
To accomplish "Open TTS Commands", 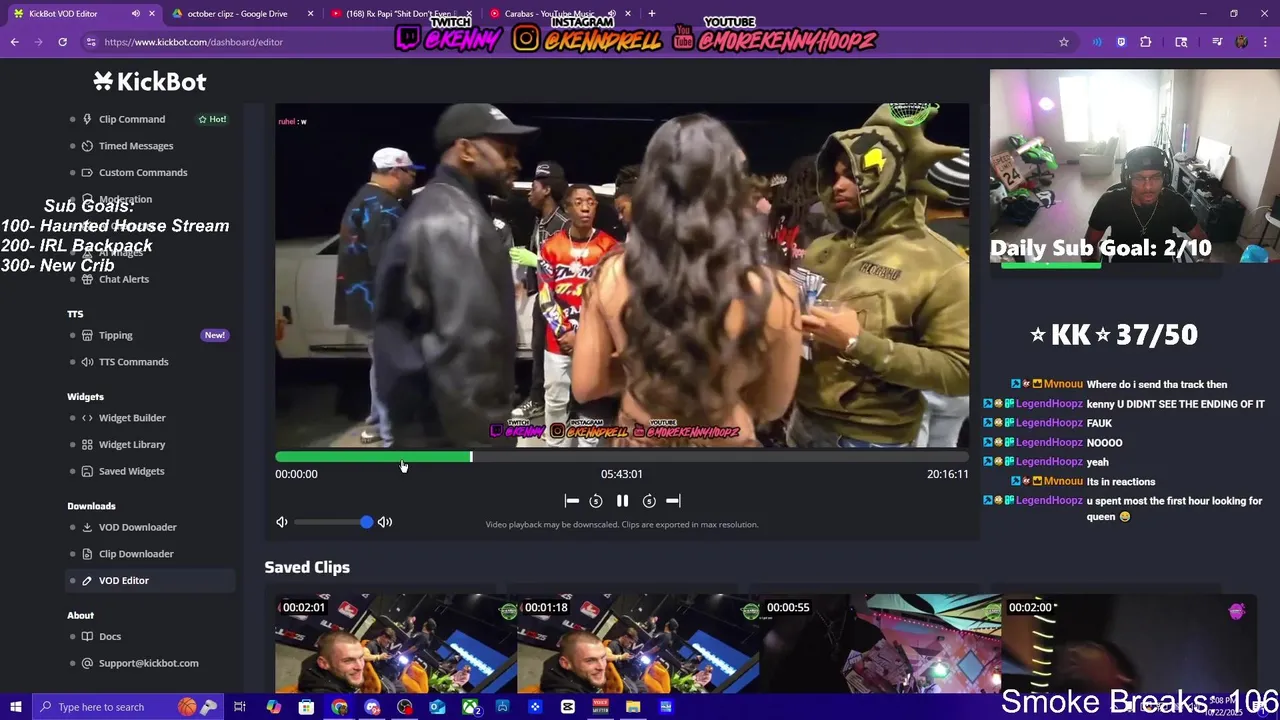I will click(134, 362).
